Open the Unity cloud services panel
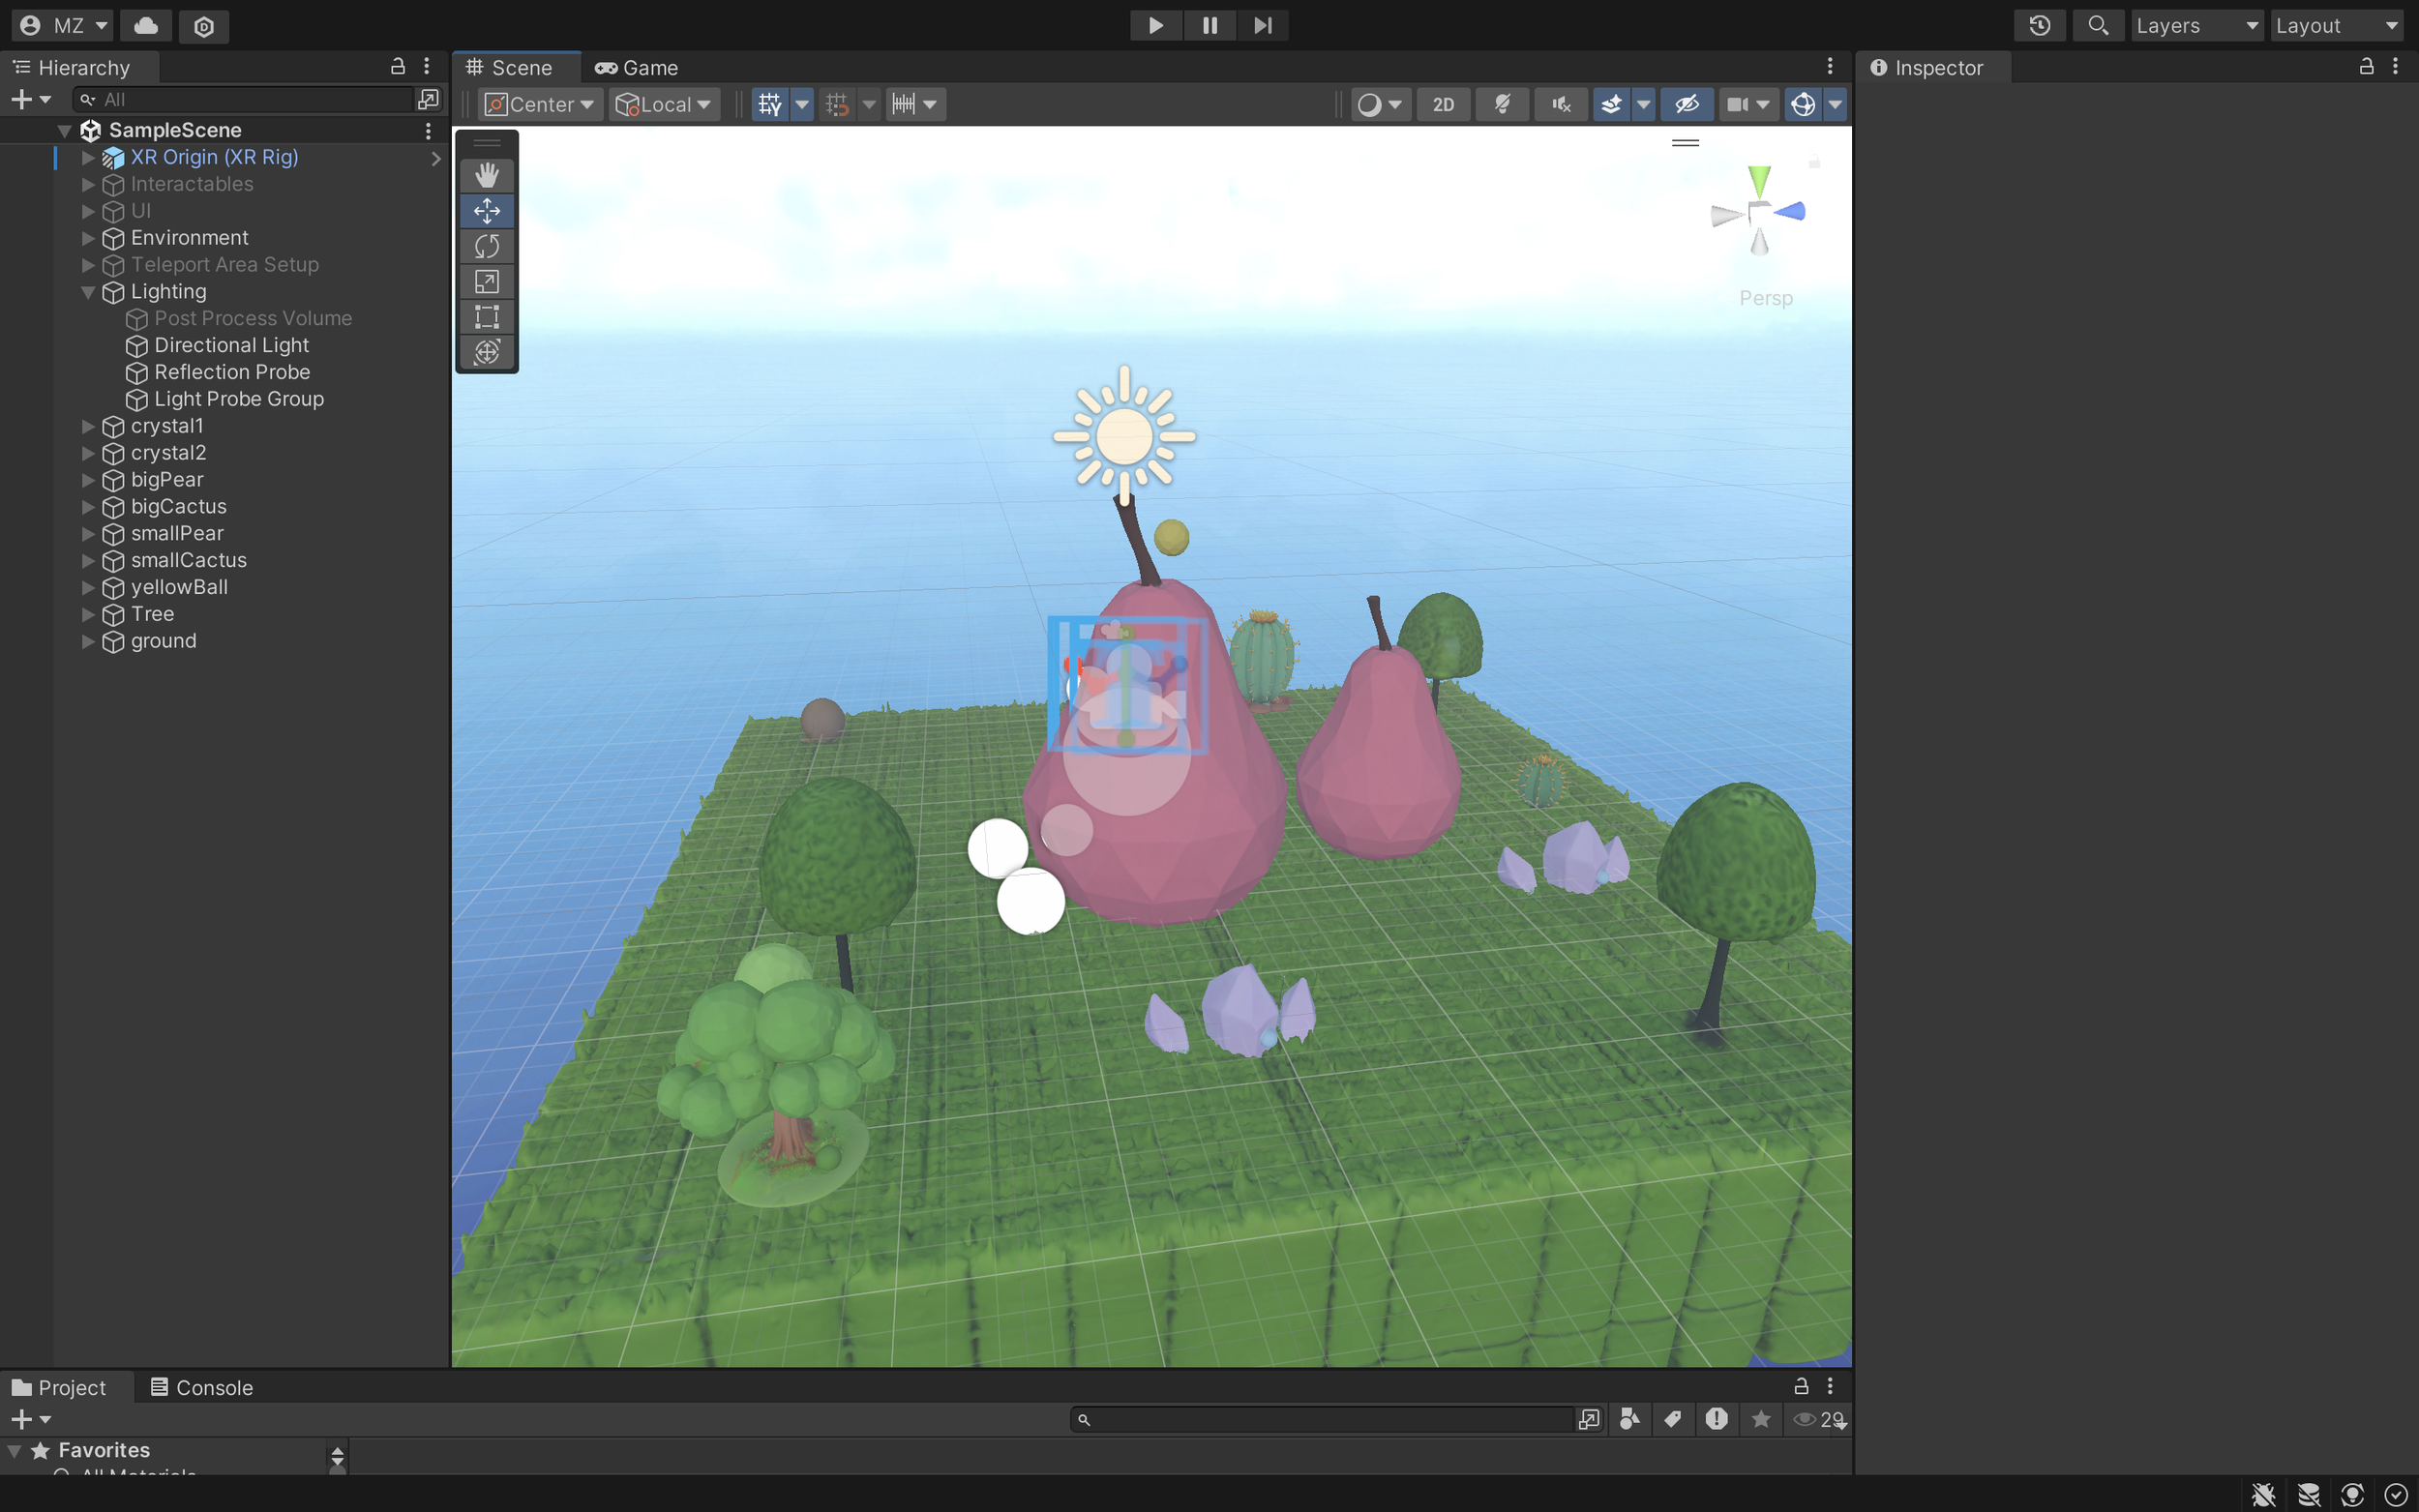Screen dimensions: 2419x1512 point(145,26)
